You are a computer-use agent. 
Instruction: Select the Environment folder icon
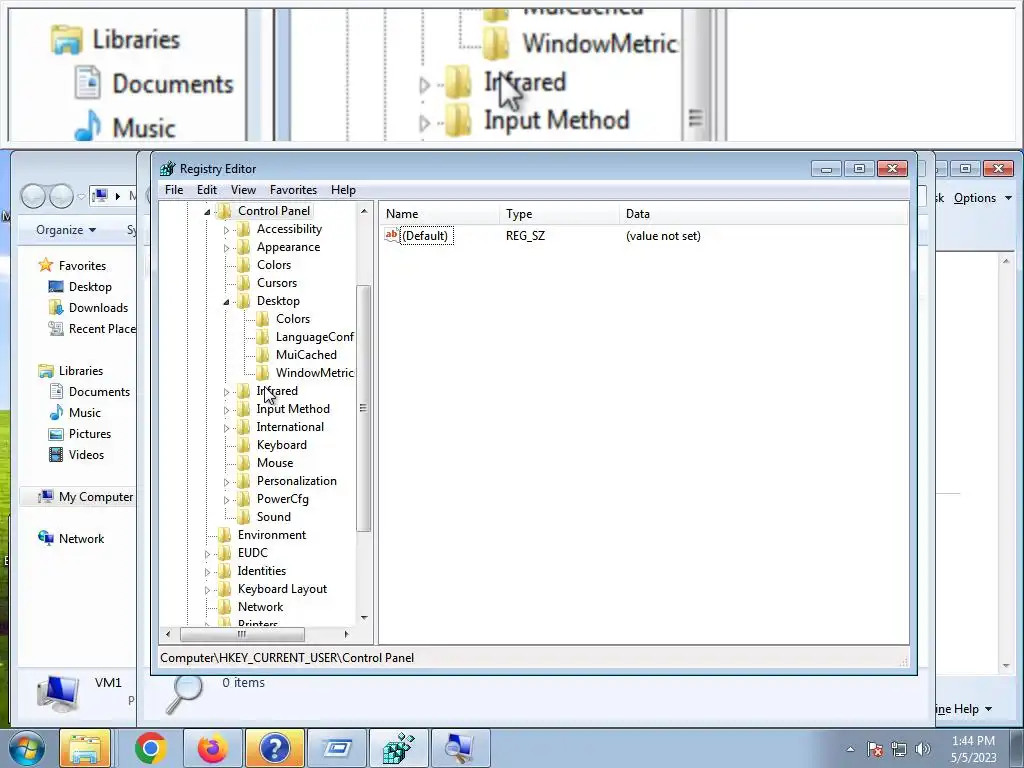pos(224,535)
